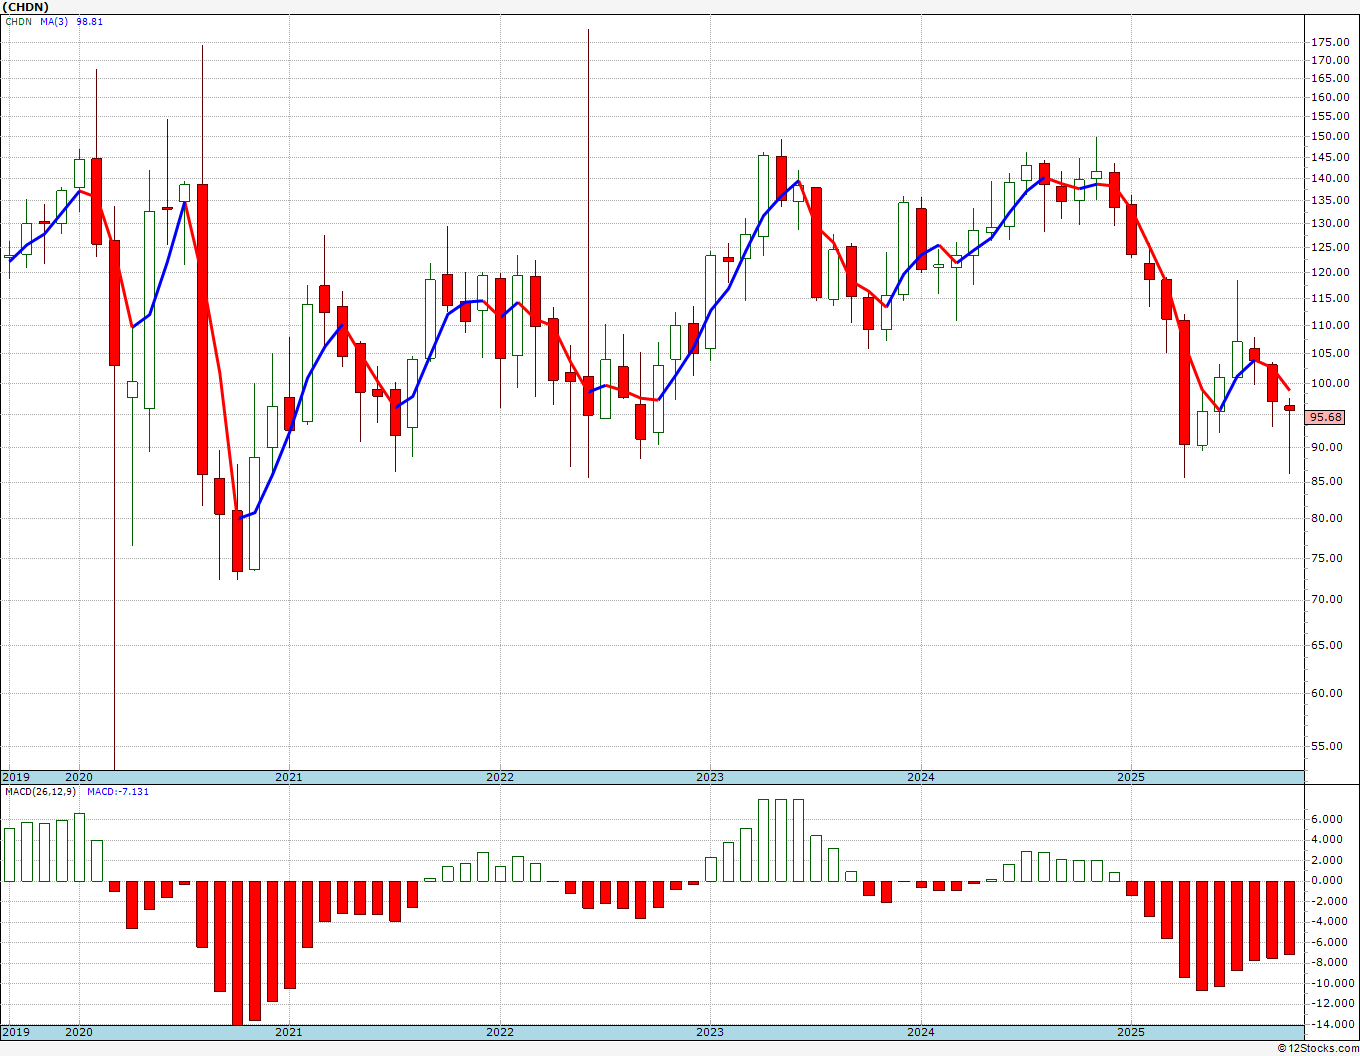1360x1056 pixels.
Task: Click the MACD(26,12,9) indicator label
Action: coord(42,791)
